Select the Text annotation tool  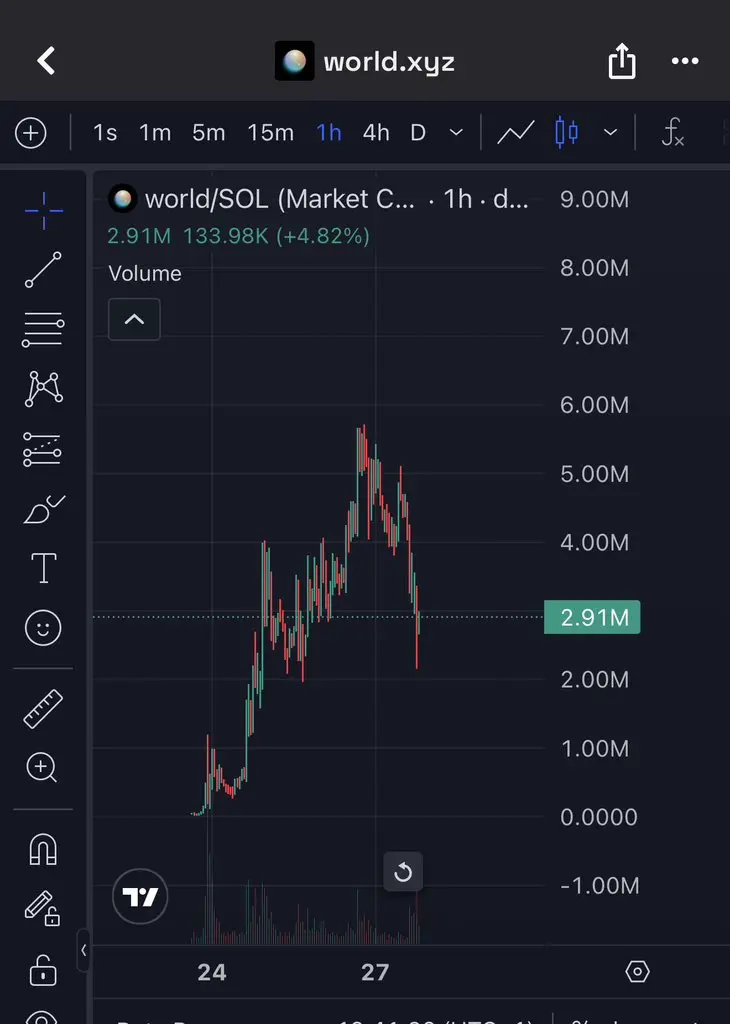click(44, 568)
